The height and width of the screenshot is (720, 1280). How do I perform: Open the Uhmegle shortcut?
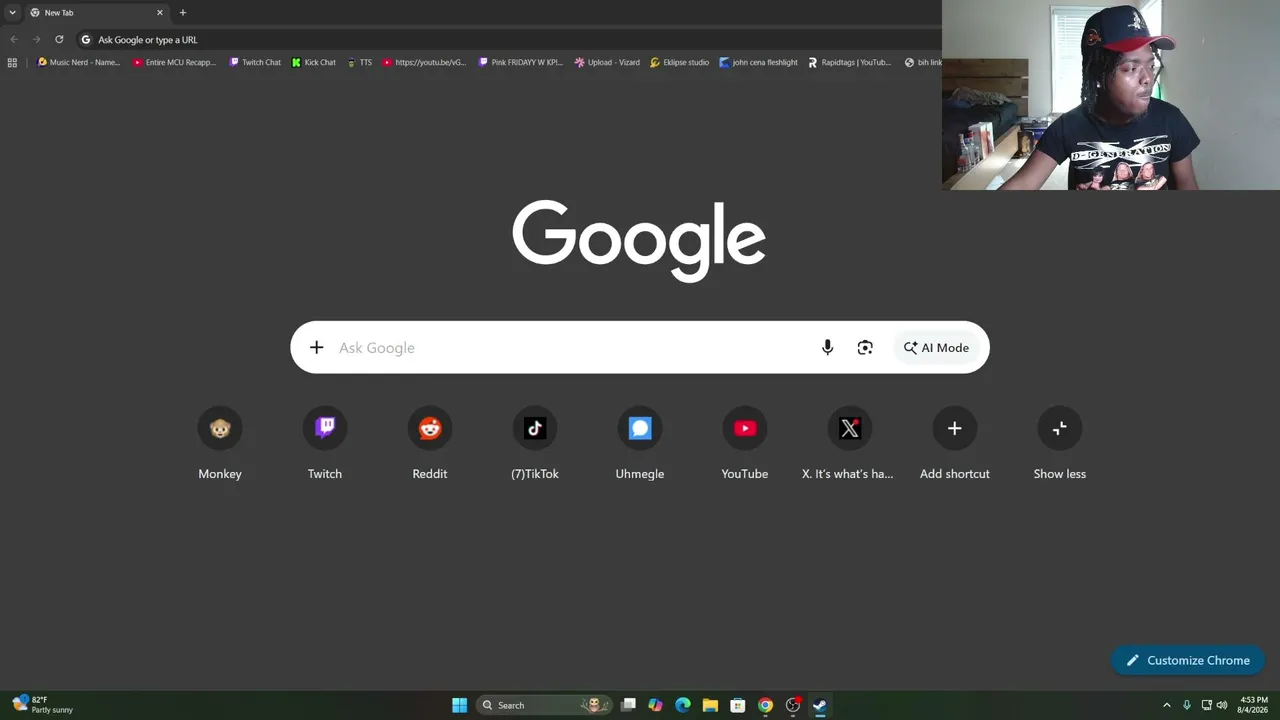pyautogui.click(x=640, y=444)
